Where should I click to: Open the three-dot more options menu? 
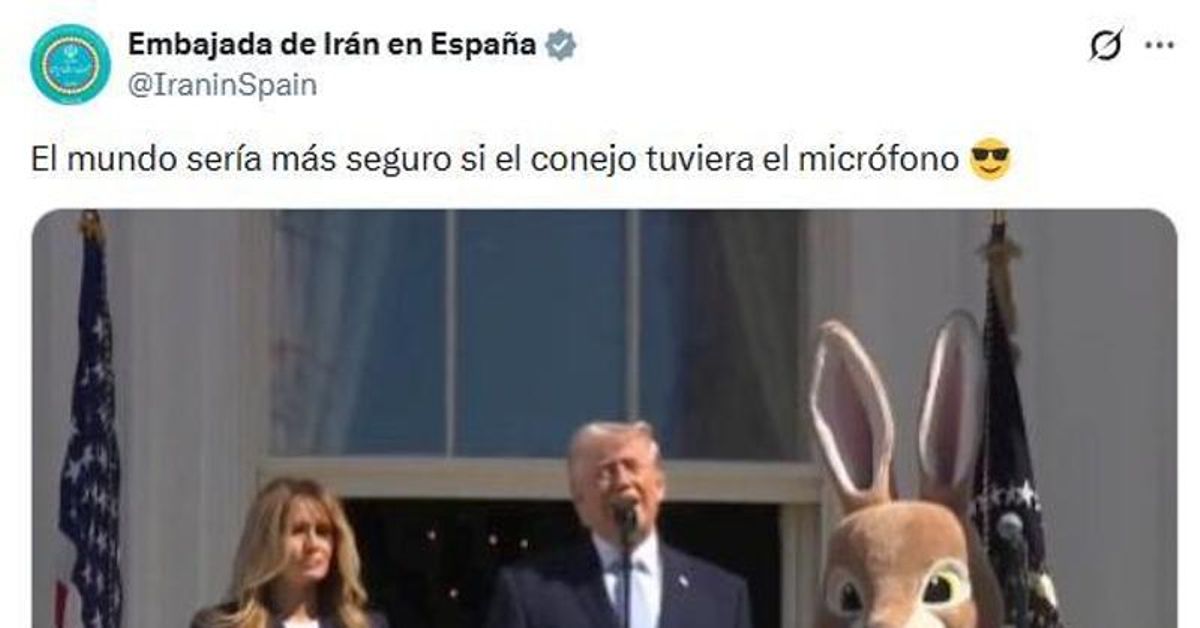pyautogui.click(x=1160, y=45)
